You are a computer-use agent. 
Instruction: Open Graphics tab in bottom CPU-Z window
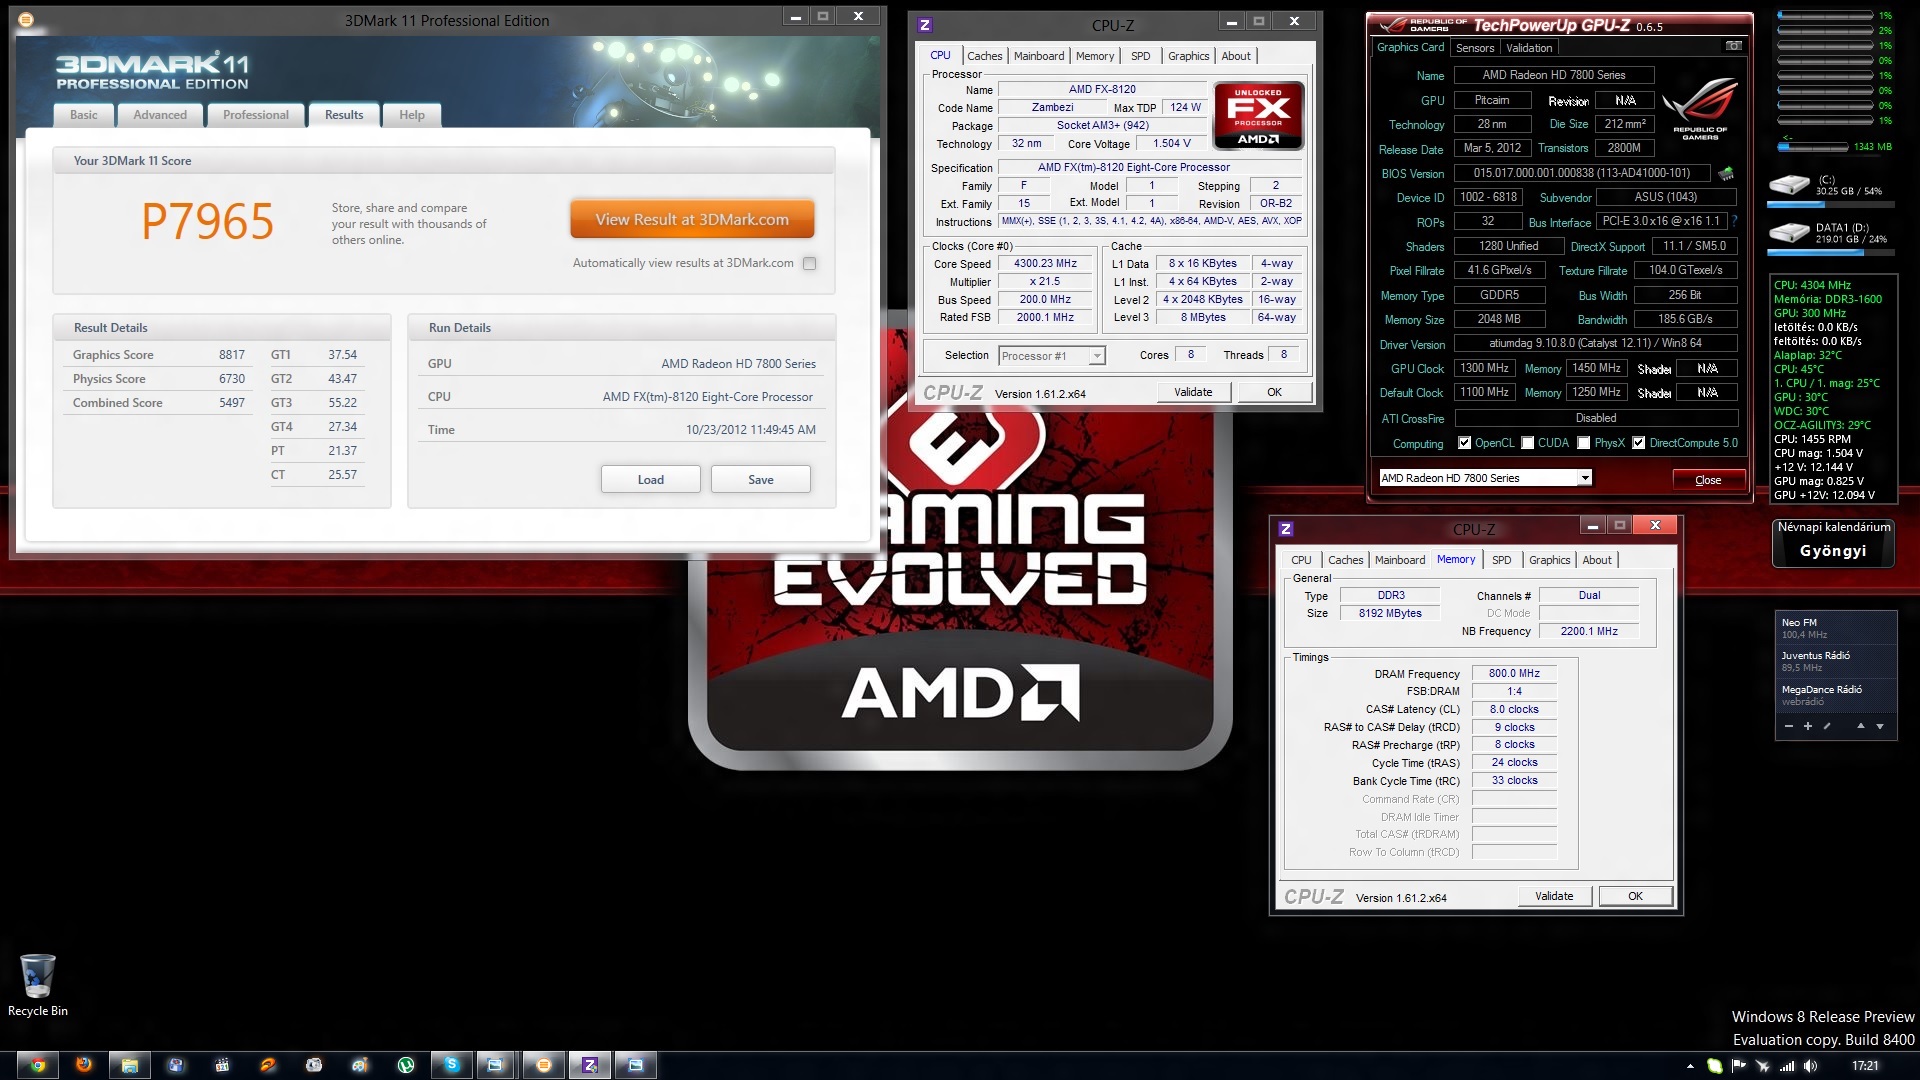[1549, 560]
